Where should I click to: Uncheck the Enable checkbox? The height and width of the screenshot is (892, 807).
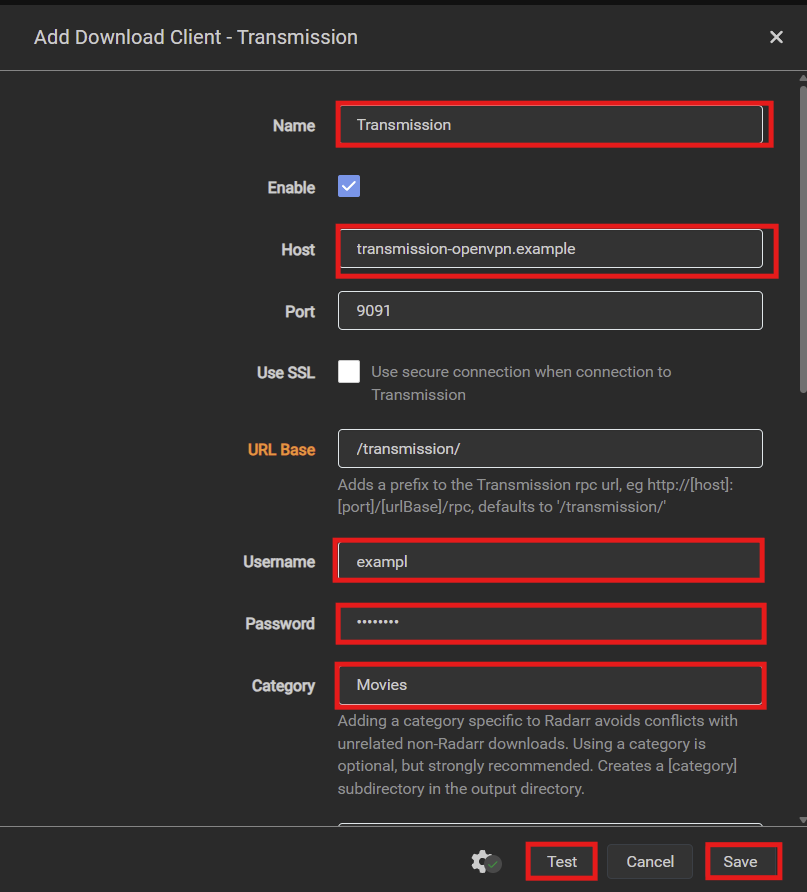coord(349,186)
